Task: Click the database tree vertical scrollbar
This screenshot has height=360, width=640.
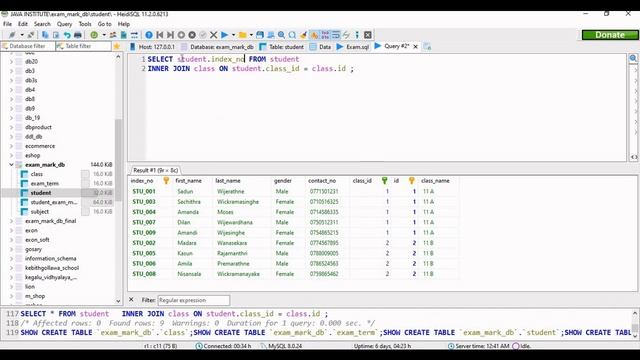Action: coord(118,160)
